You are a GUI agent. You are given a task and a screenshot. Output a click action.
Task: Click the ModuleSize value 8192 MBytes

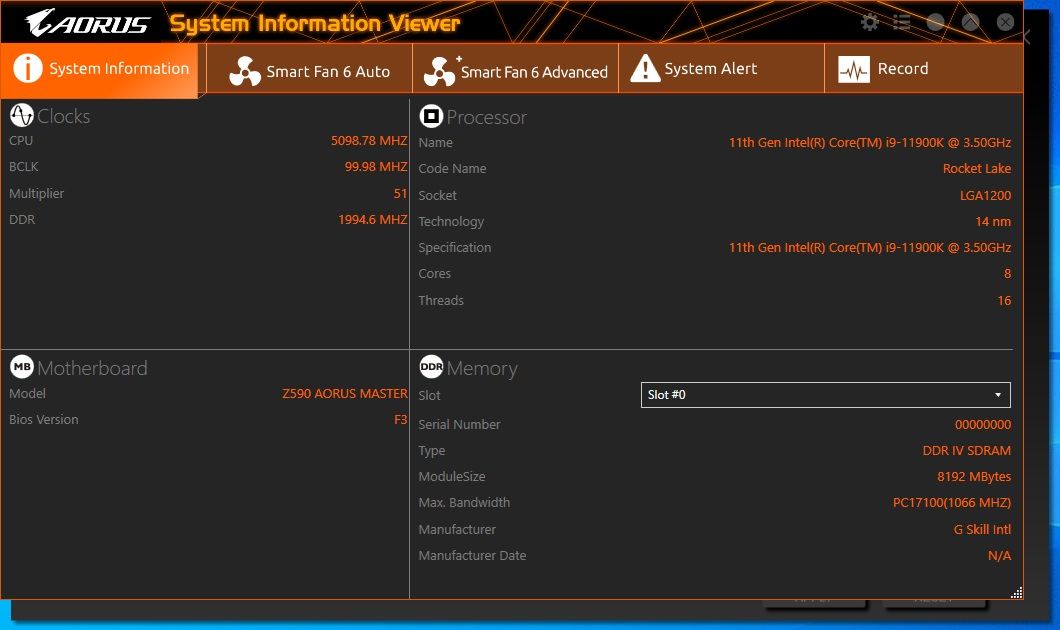coord(974,477)
